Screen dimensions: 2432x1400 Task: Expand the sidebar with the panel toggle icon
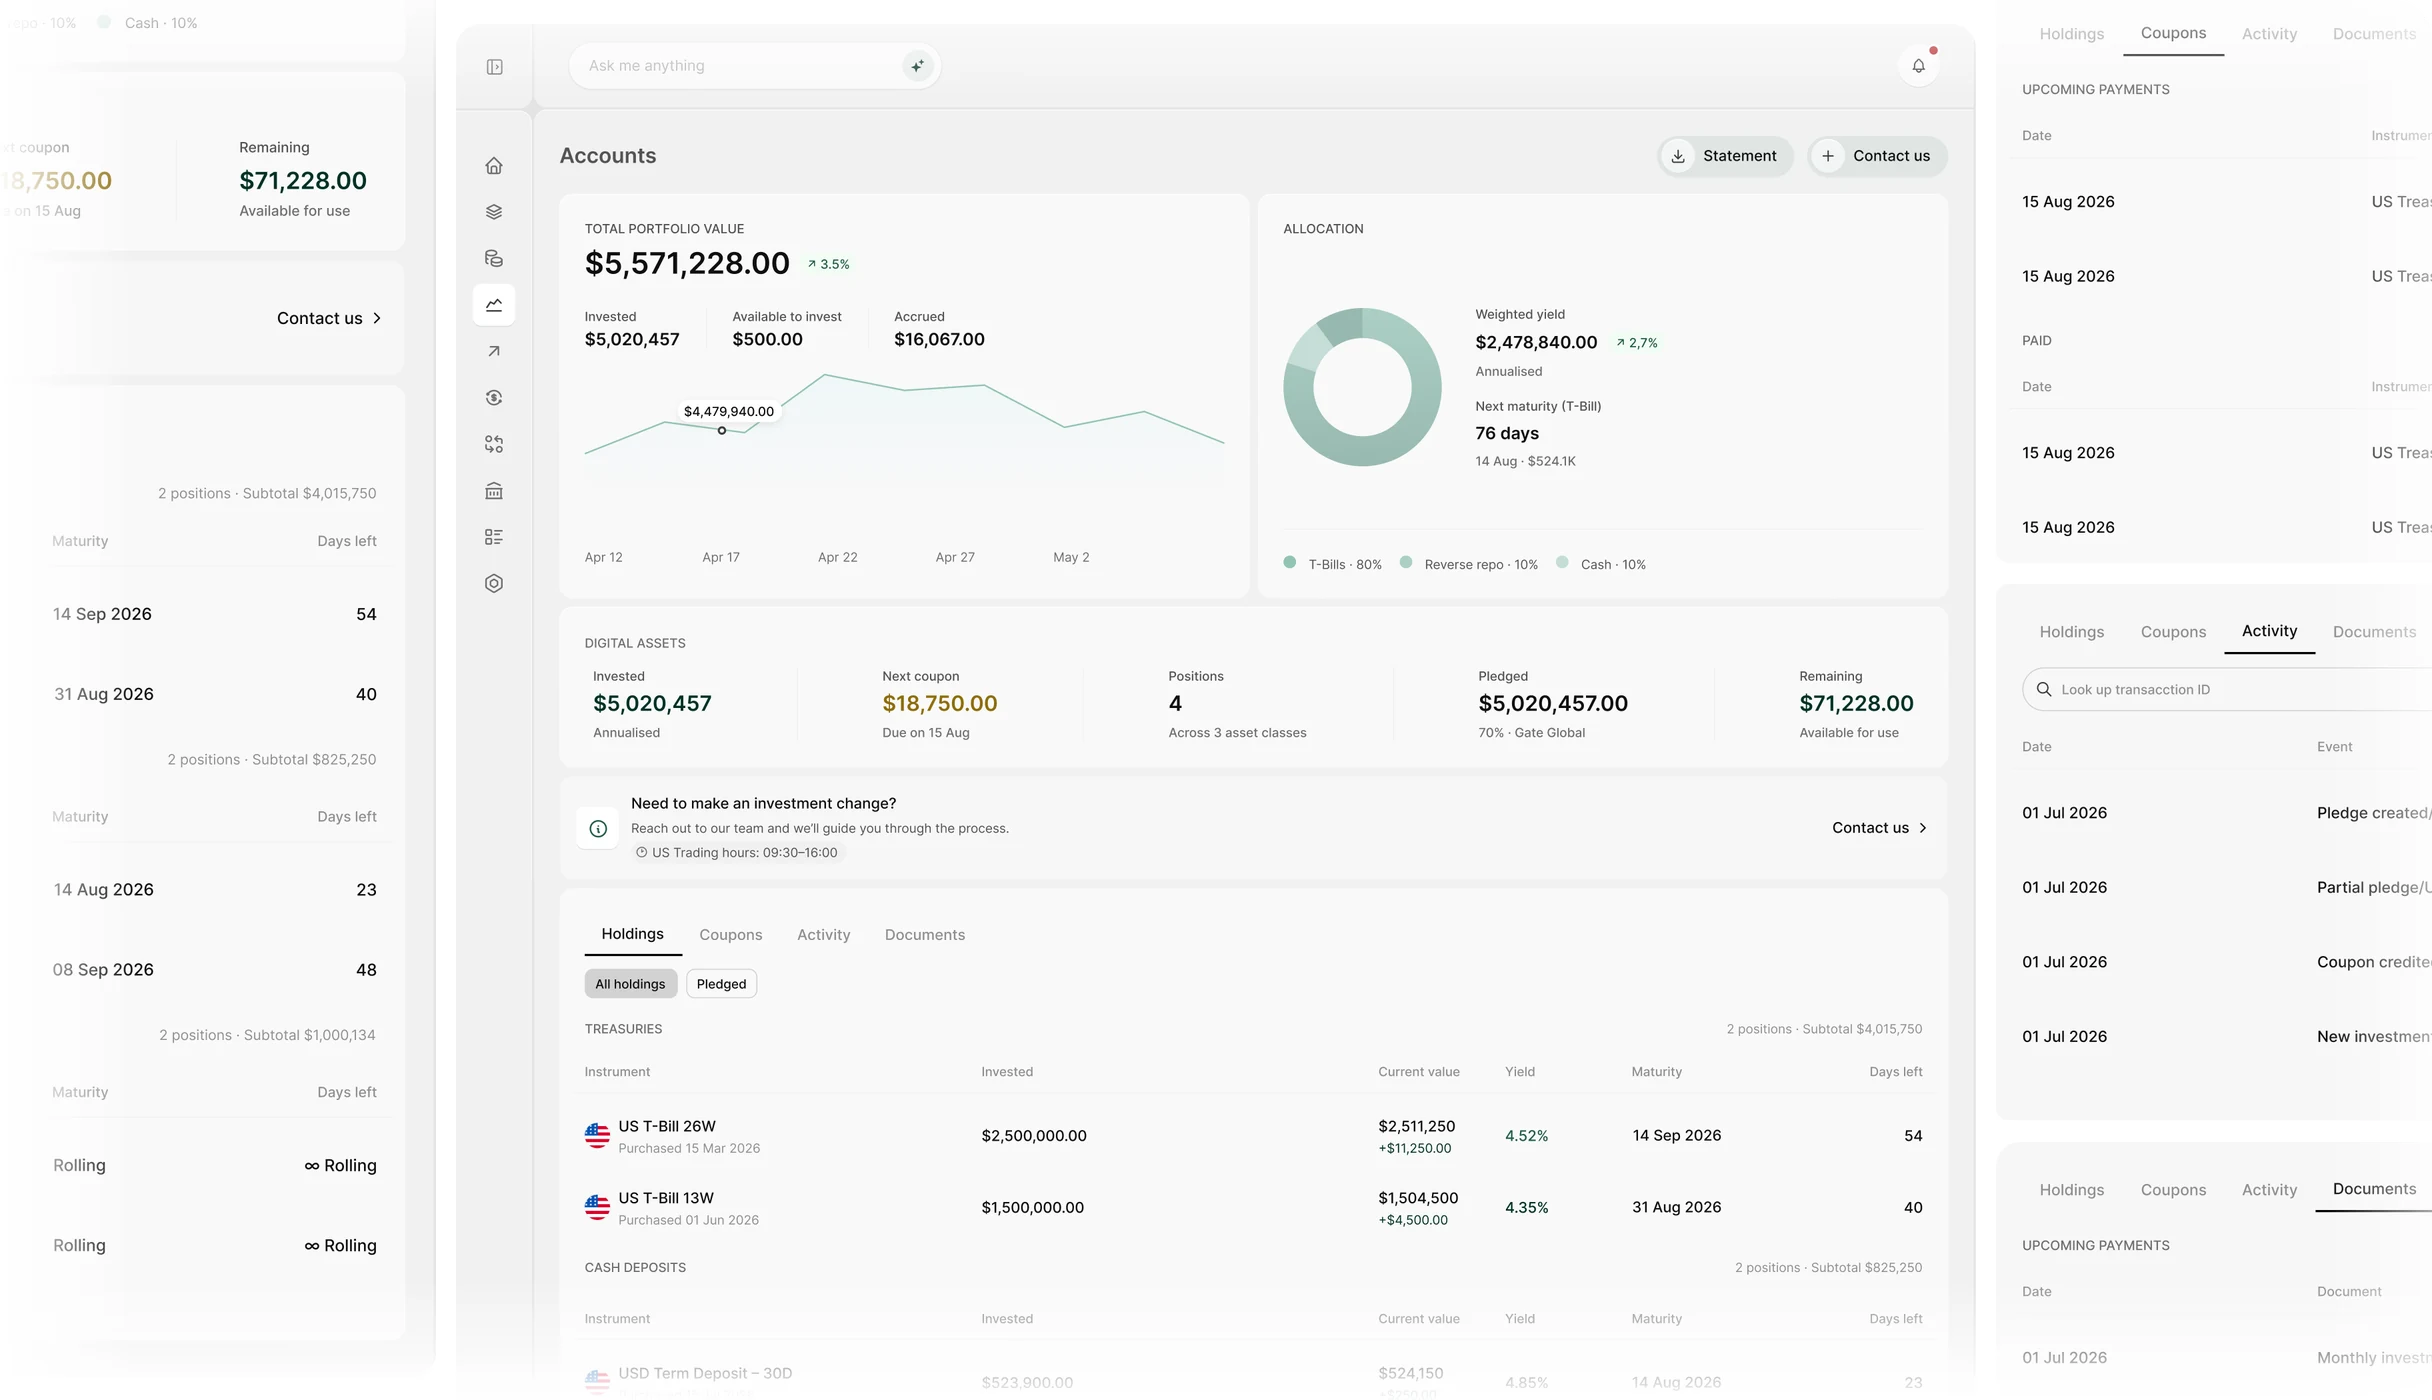494,67
